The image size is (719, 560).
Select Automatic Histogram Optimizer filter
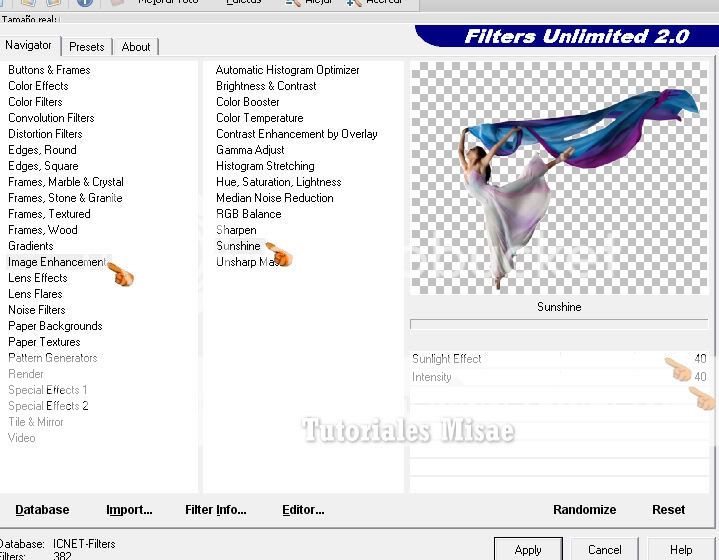287,70
